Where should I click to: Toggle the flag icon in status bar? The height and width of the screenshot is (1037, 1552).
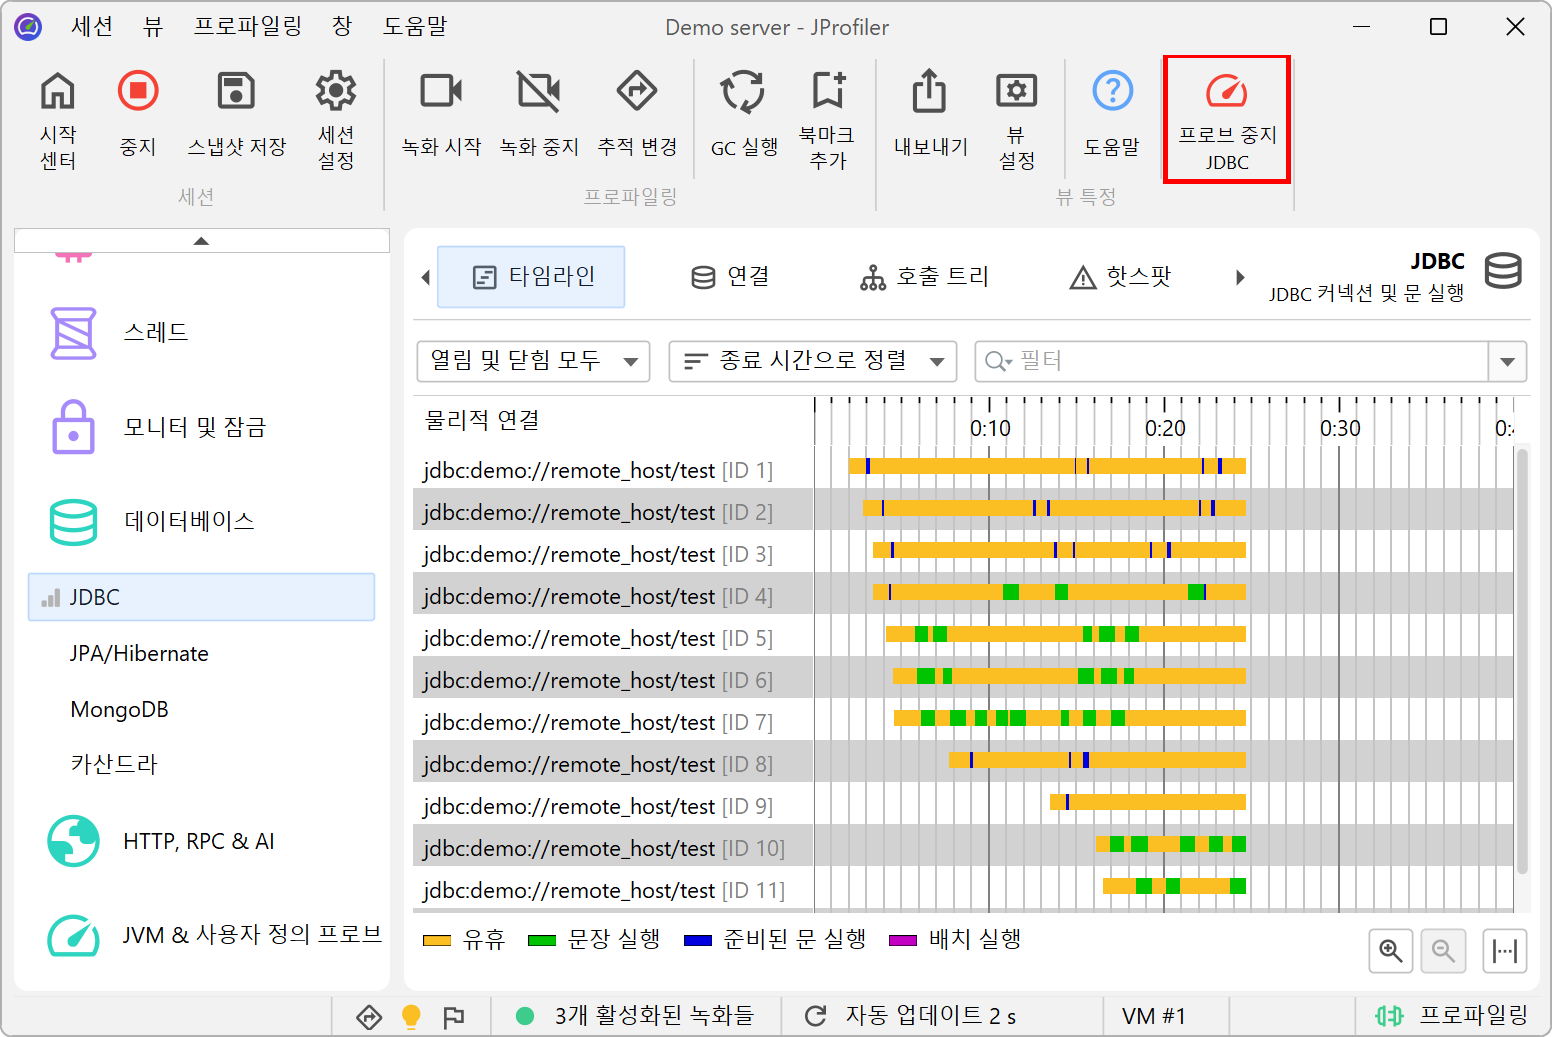point(454,1016)
